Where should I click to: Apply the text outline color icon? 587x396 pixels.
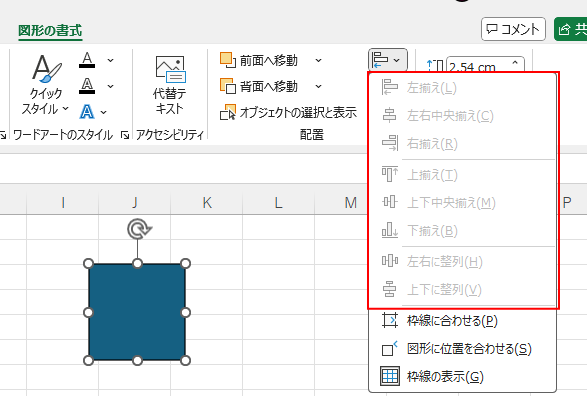[87, 86]
